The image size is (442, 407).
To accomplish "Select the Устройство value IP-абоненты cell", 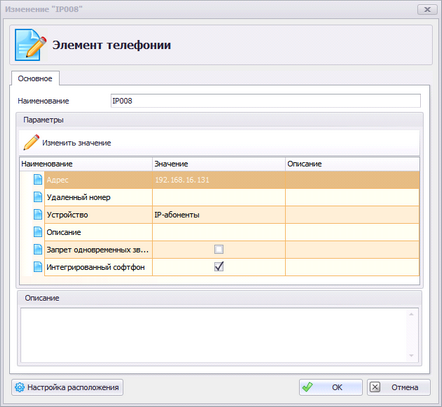I will (x=219, y=215).
